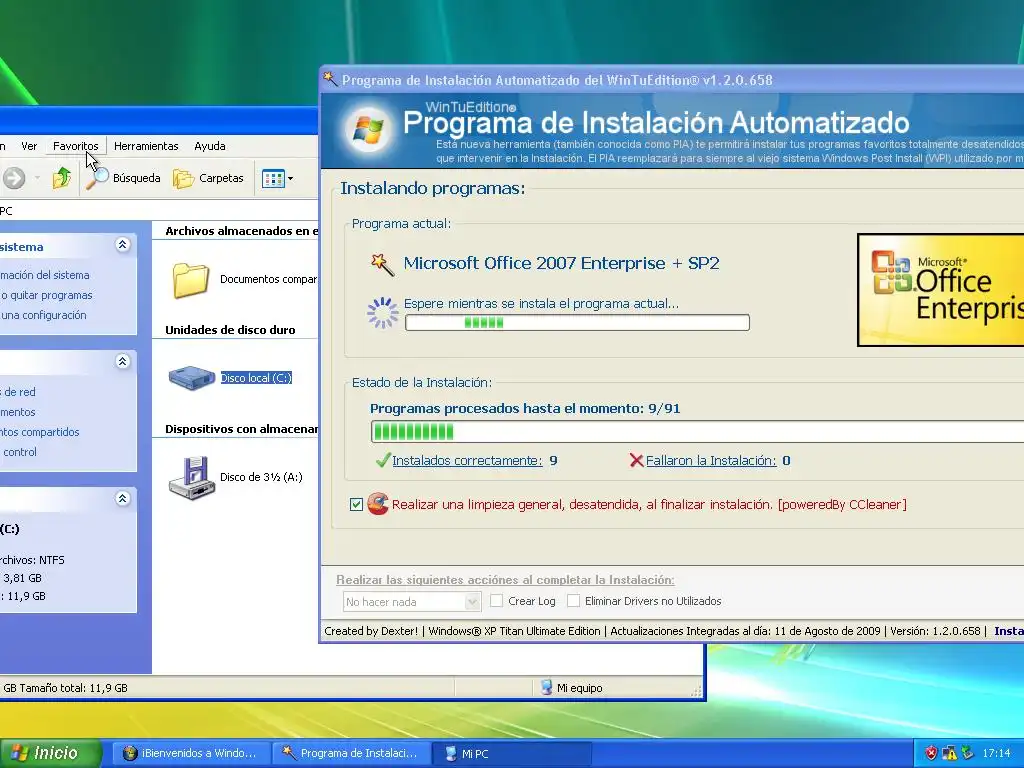Click the Mi equipo status bar entry

572,688
